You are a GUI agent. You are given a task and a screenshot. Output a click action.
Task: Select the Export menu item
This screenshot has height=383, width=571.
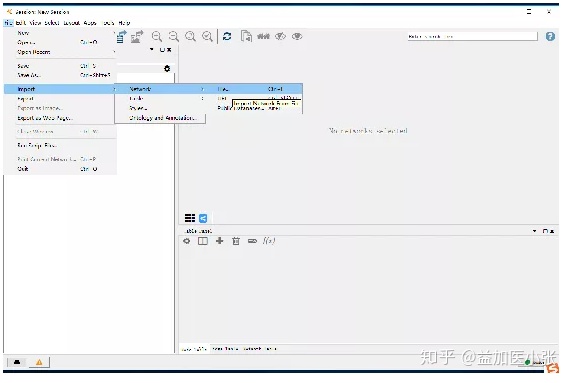click(60, 99)
